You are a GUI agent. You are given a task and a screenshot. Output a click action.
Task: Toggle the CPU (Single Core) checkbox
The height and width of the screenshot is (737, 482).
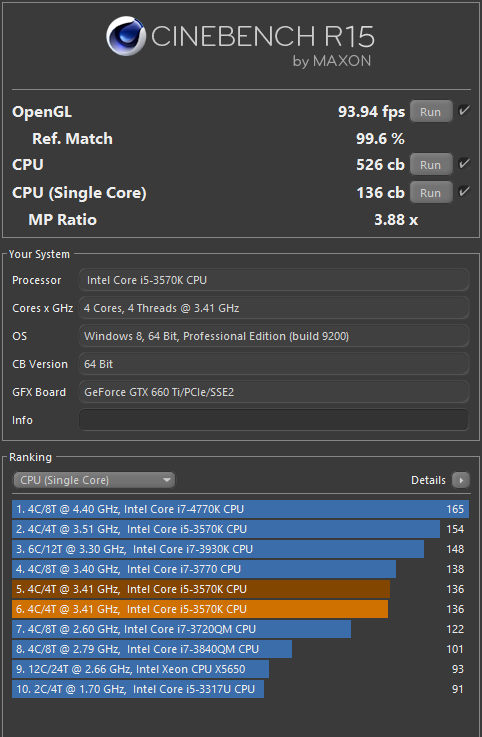pyautogui.click(x=464, y=192)
